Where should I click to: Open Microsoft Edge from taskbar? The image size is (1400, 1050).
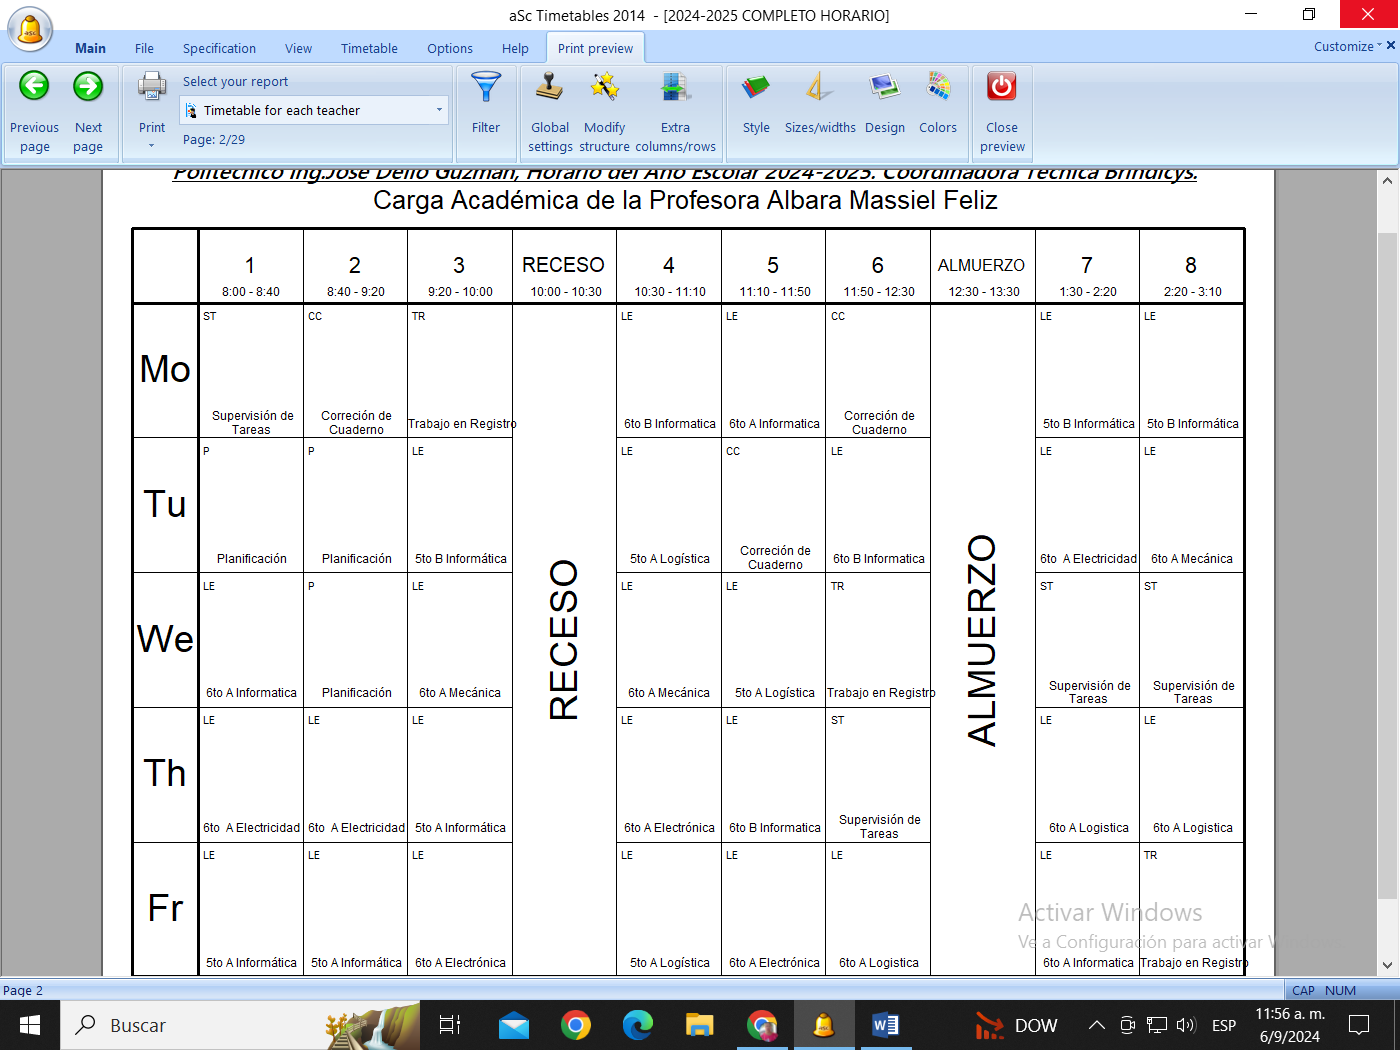[638, 1025]
